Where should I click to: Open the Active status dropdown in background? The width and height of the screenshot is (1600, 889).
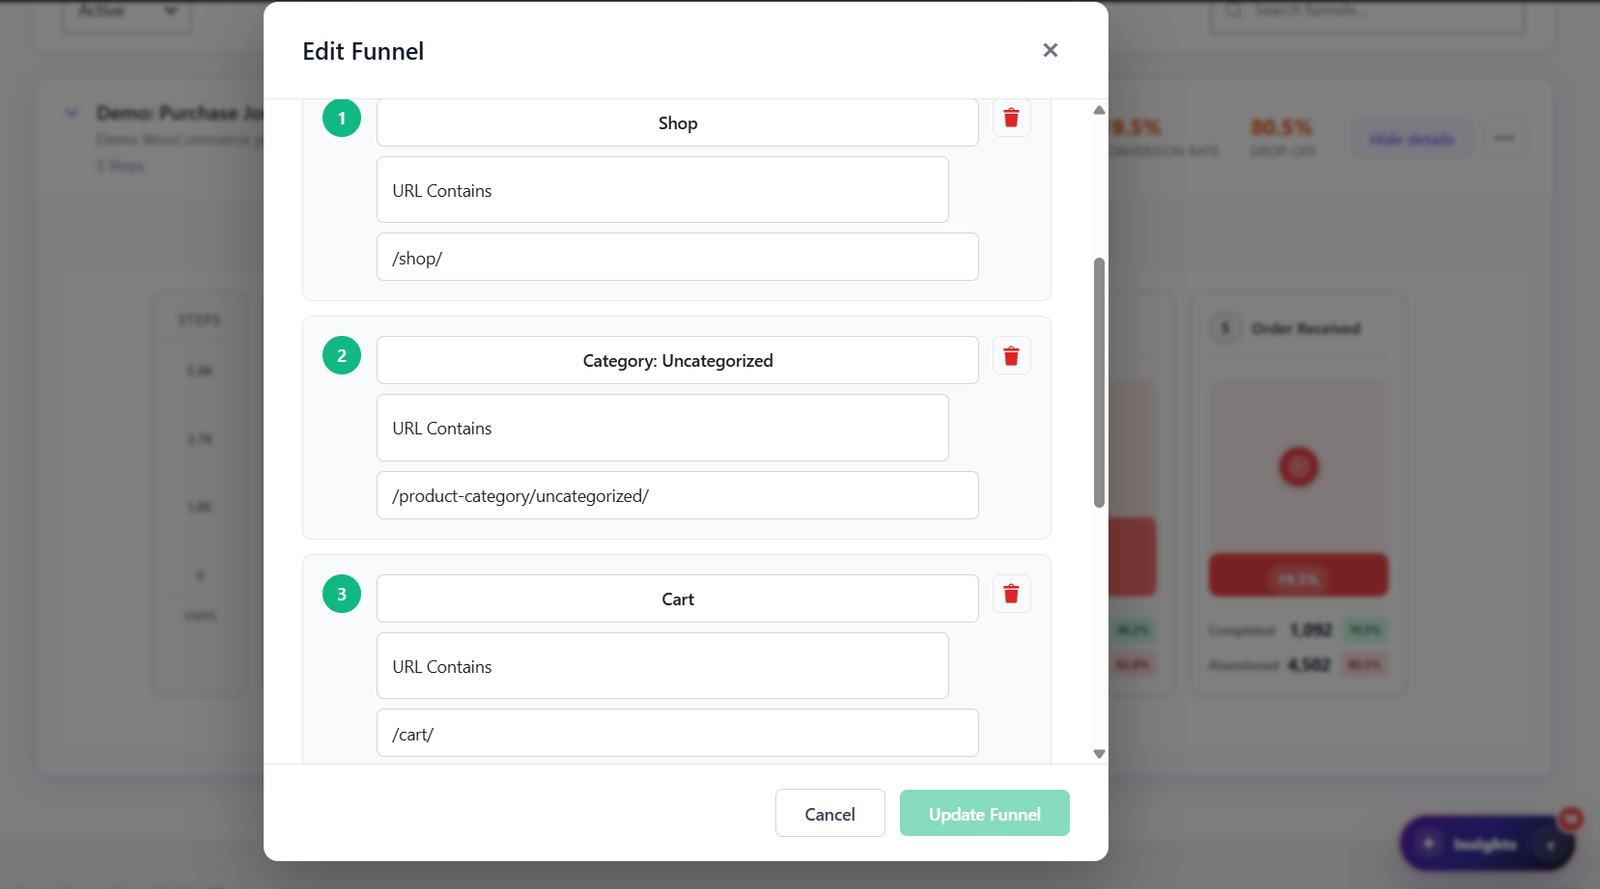(x=127, y=14)
